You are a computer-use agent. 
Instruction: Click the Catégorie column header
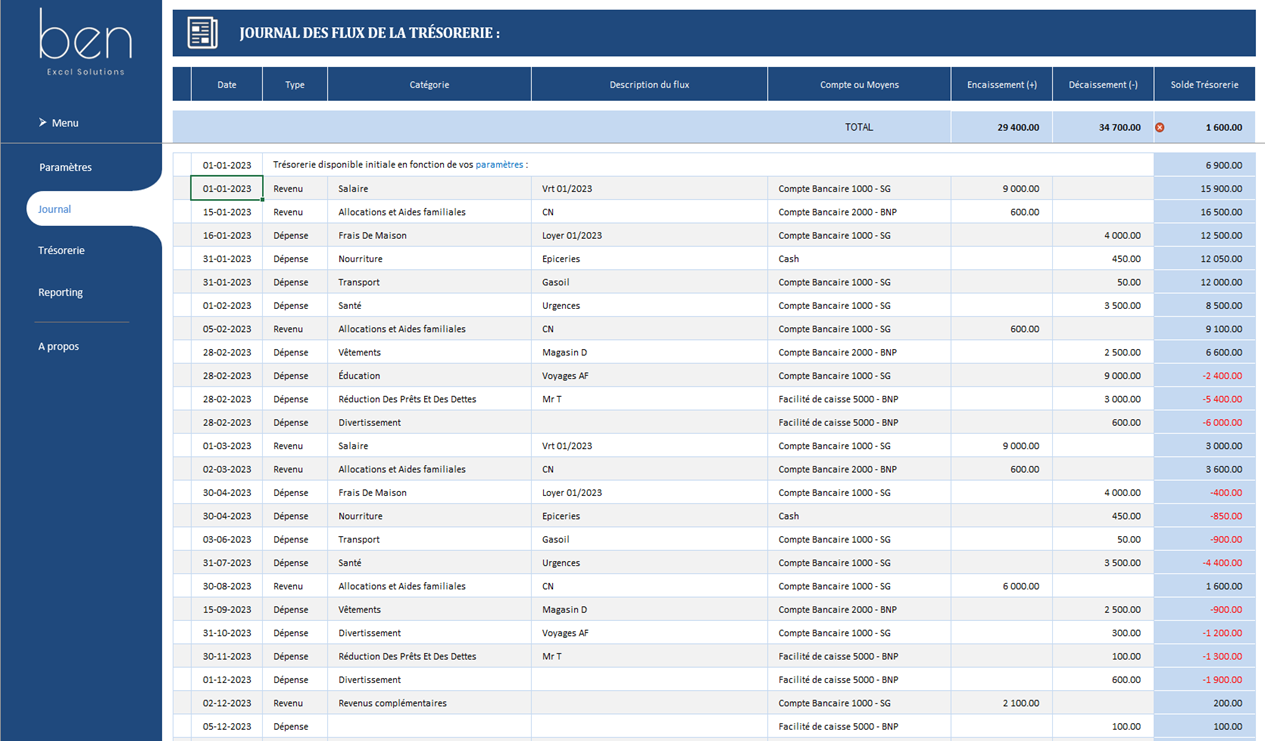click(429, 84)
